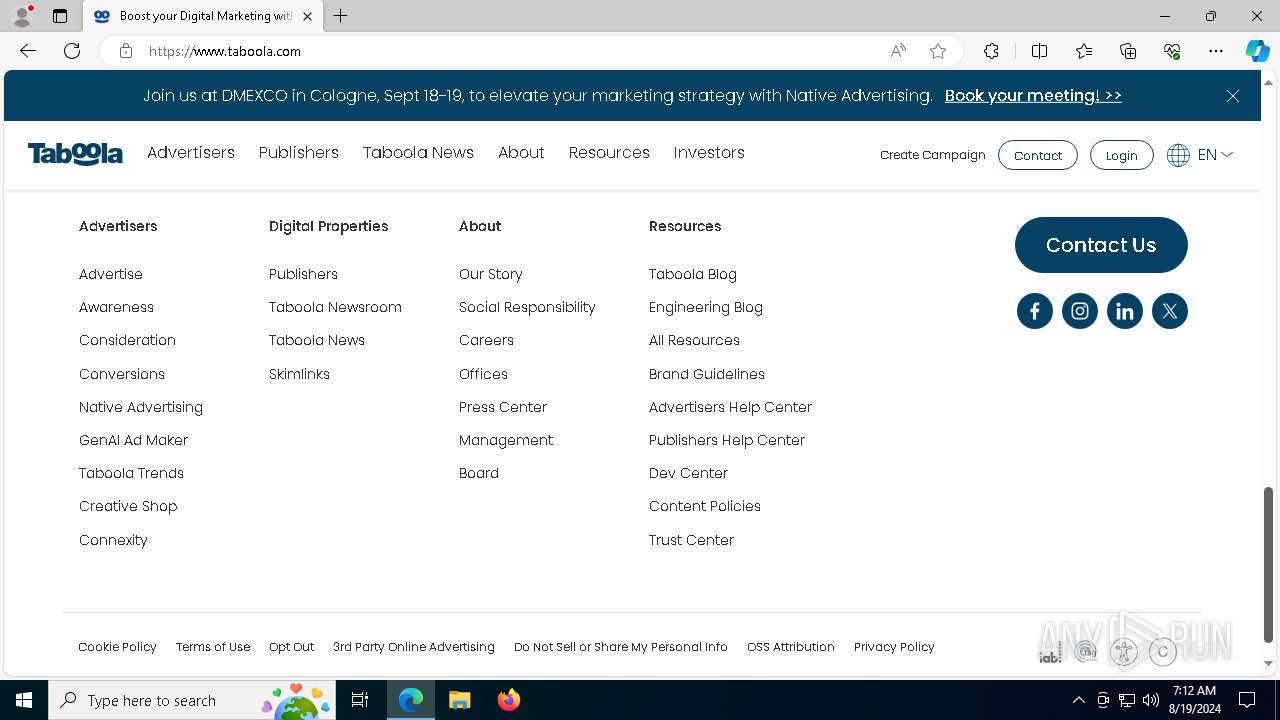Viewport: 1280px width, 720px height.
Task: Click the Contact Us button
Action: pos(1101,245)
